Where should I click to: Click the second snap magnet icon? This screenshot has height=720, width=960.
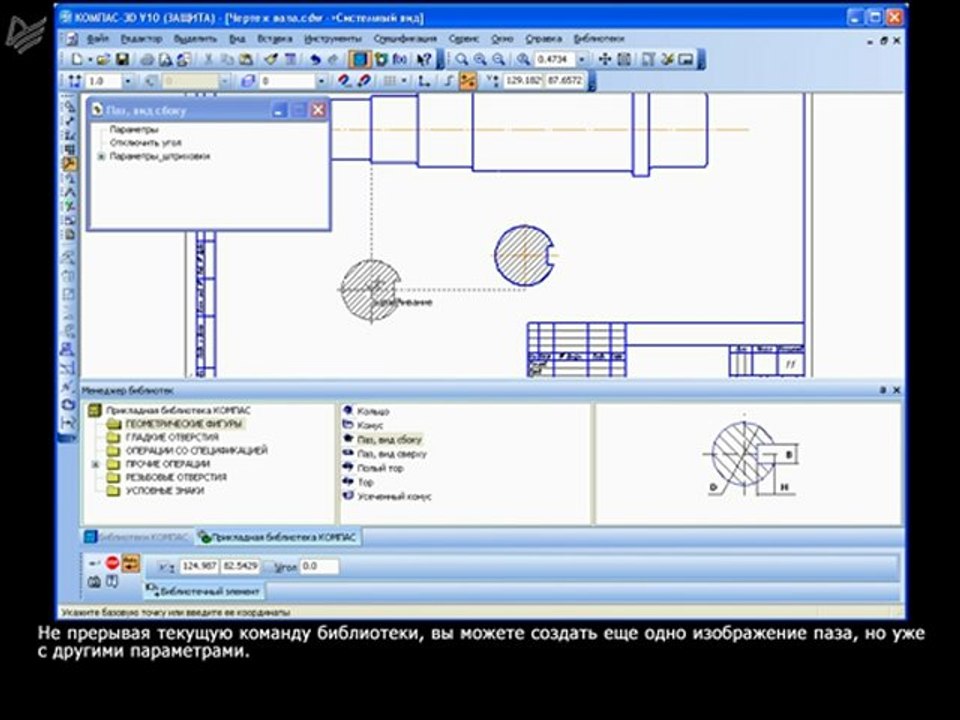click(x=364, y=81)
